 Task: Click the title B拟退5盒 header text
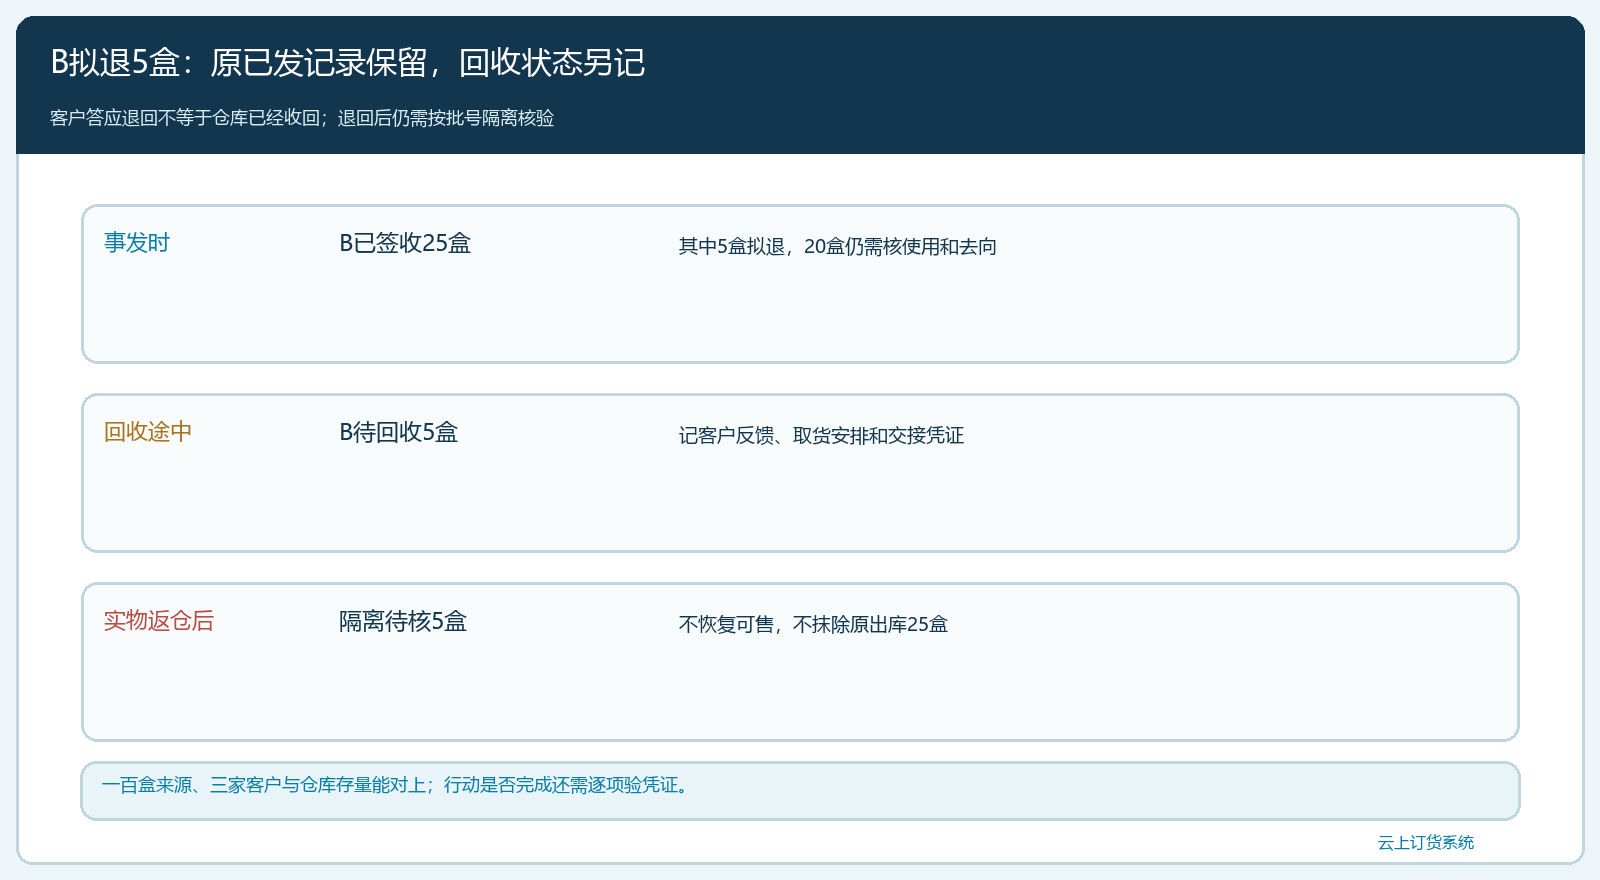(x=347, y=63)
